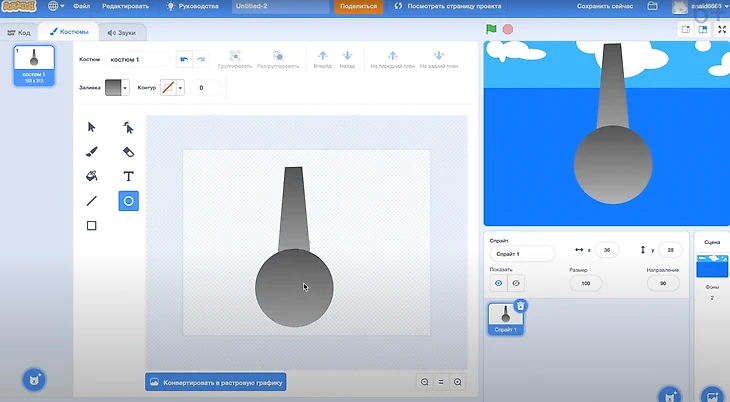Open the Файл menu

click(81, 6)
